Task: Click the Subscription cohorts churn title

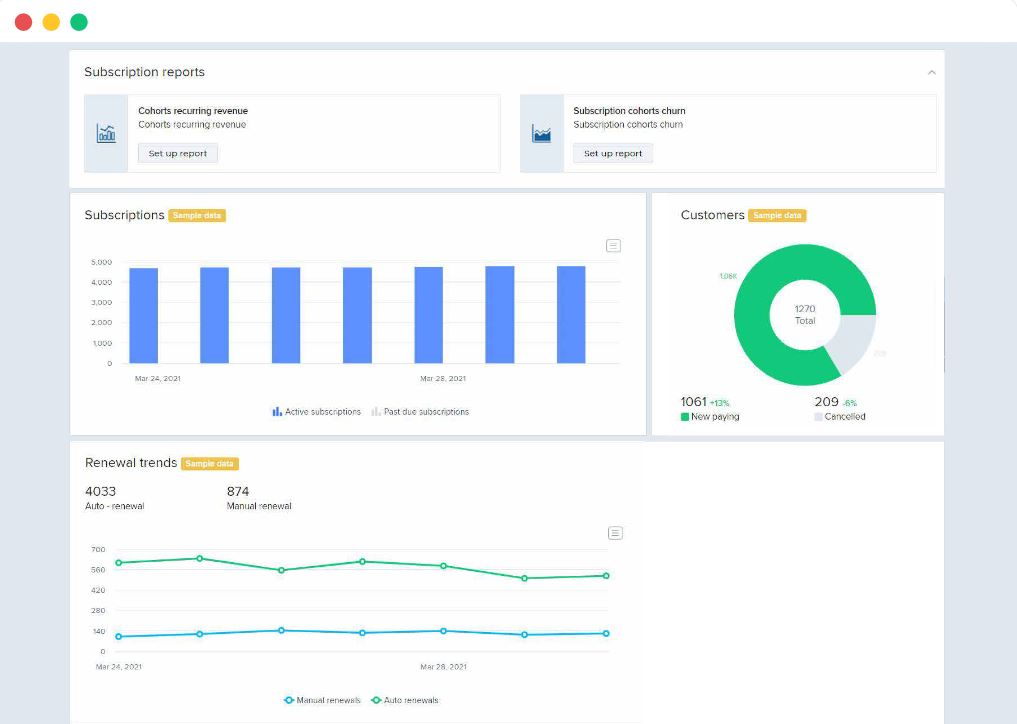Action: coord(629,111)
